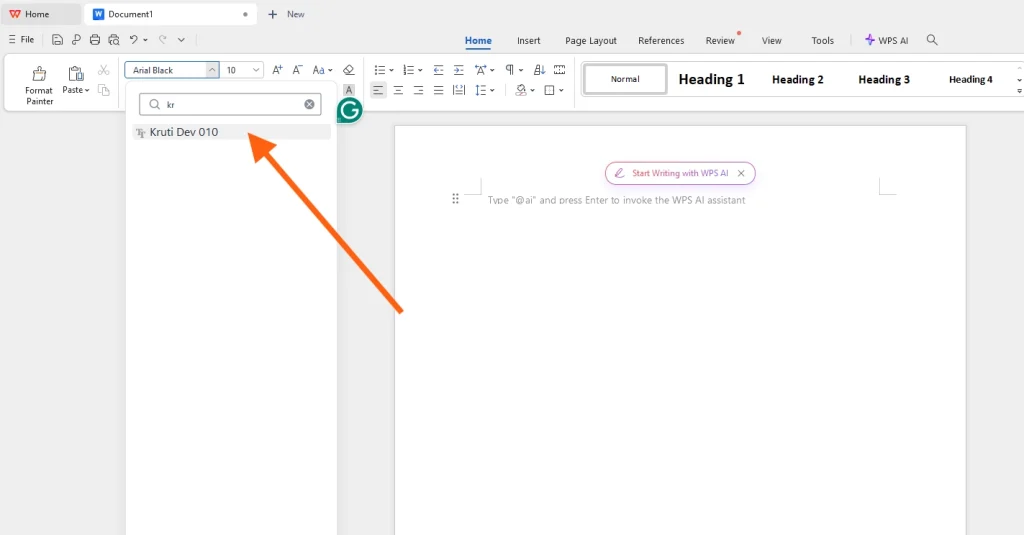Toggle left text alignment

coord(378,90)
